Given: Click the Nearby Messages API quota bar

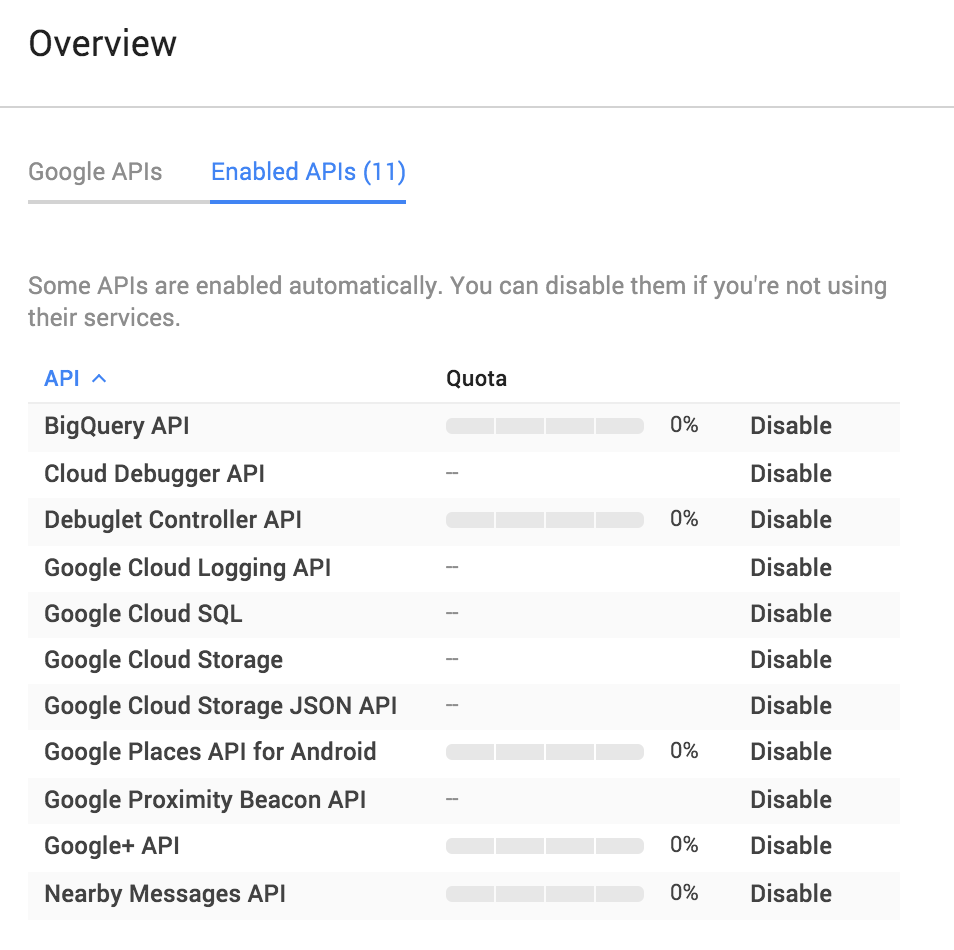Looking at the screenshot, I should (x=545, y=894).
